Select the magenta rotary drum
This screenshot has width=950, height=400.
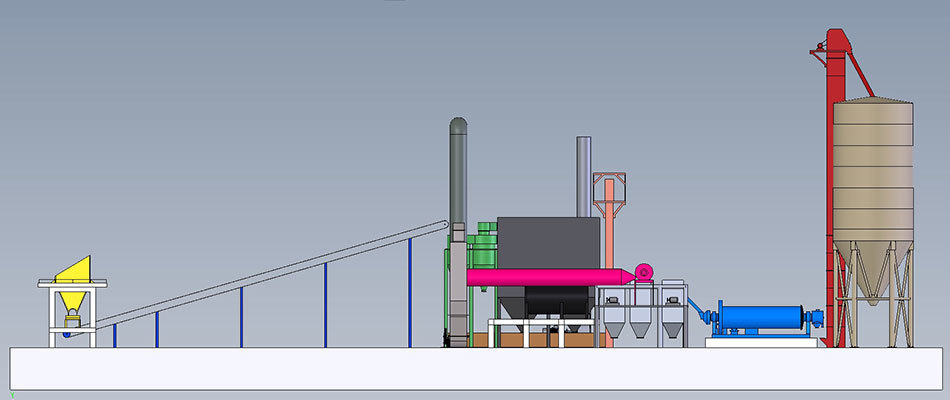[550, 278]
